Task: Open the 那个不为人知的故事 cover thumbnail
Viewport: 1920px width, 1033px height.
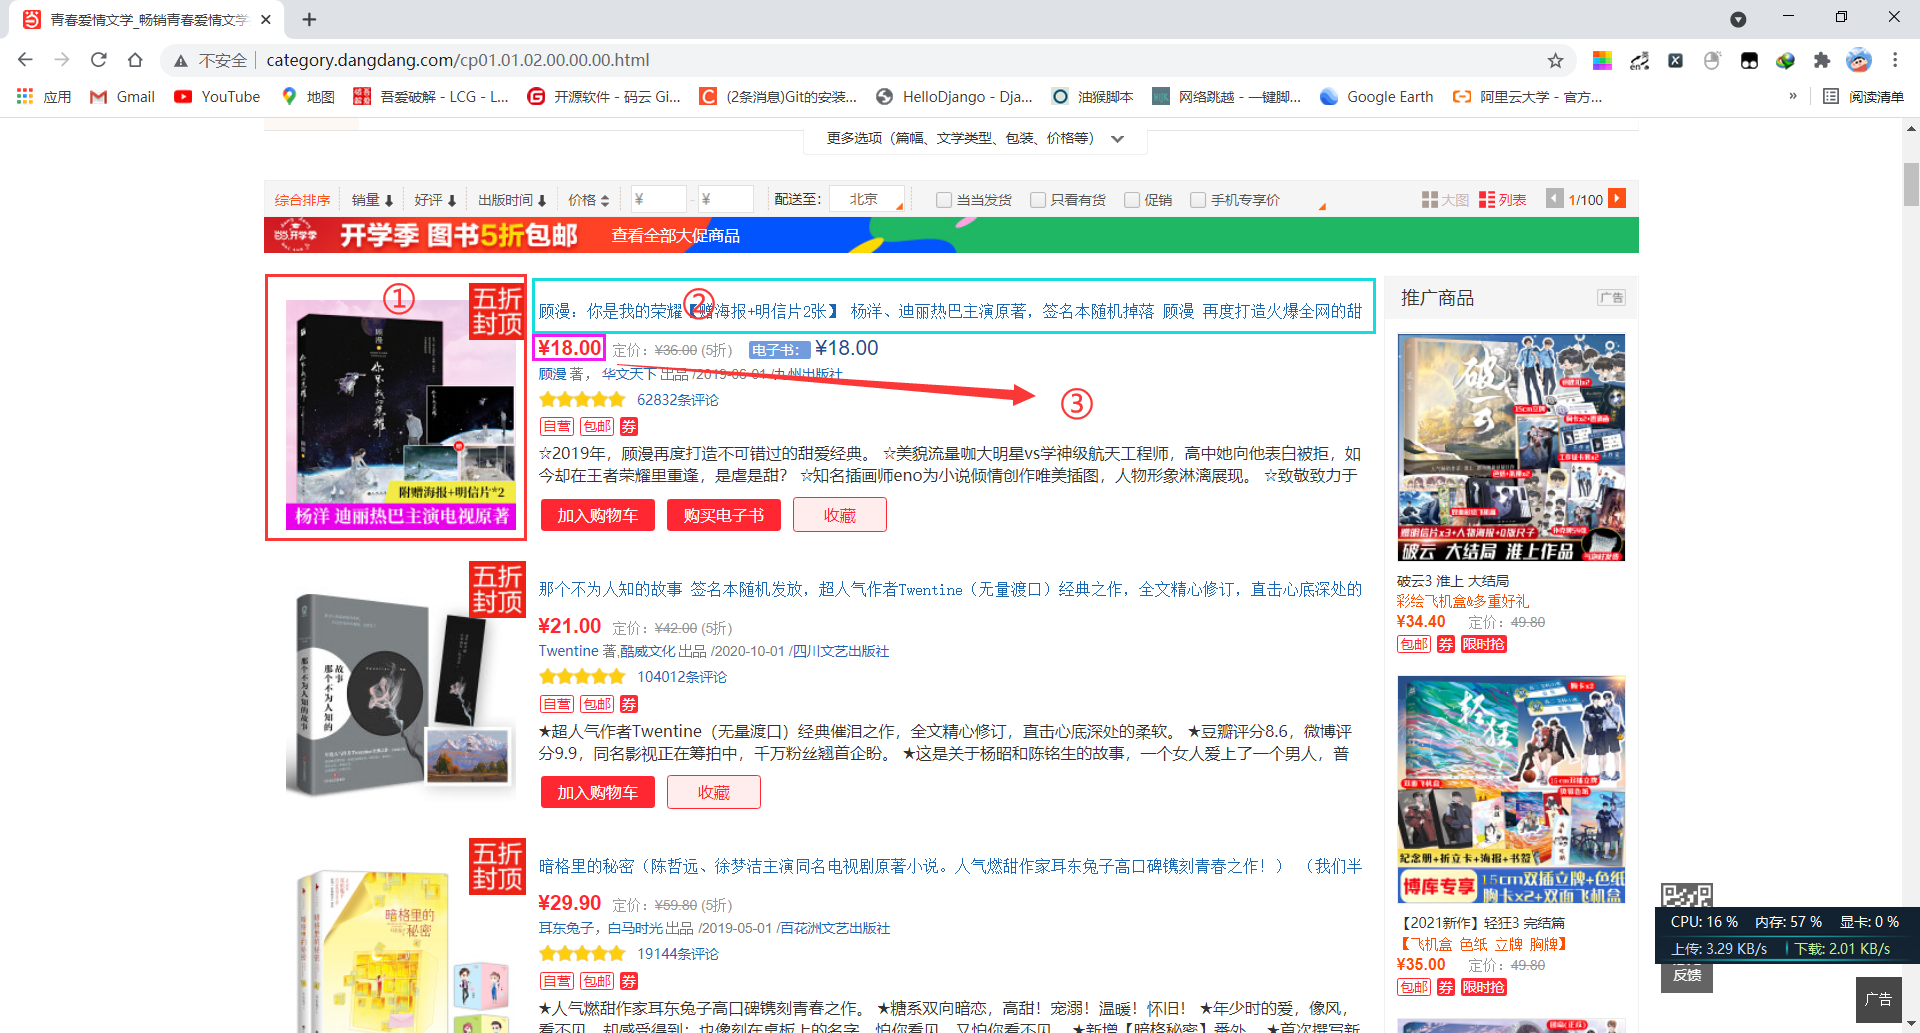Action: (400, 692)
